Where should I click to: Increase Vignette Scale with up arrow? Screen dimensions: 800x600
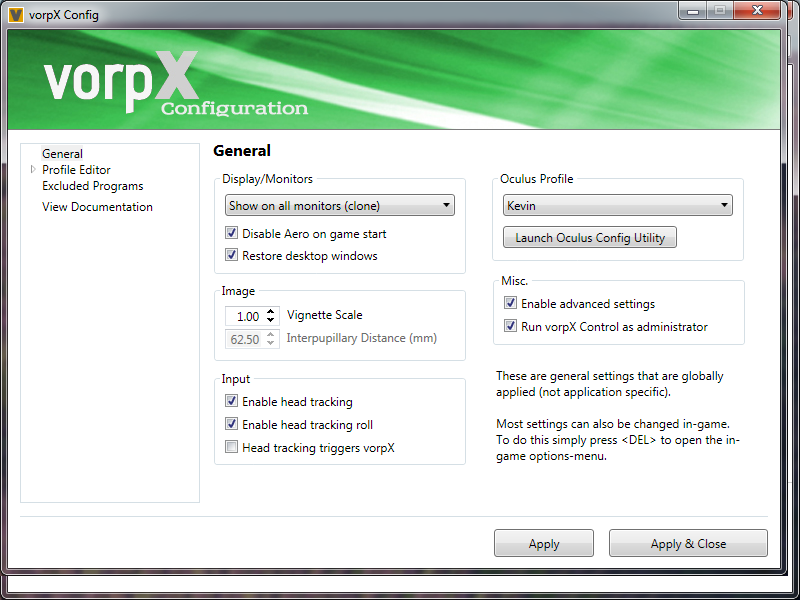(x=271, y=311)
